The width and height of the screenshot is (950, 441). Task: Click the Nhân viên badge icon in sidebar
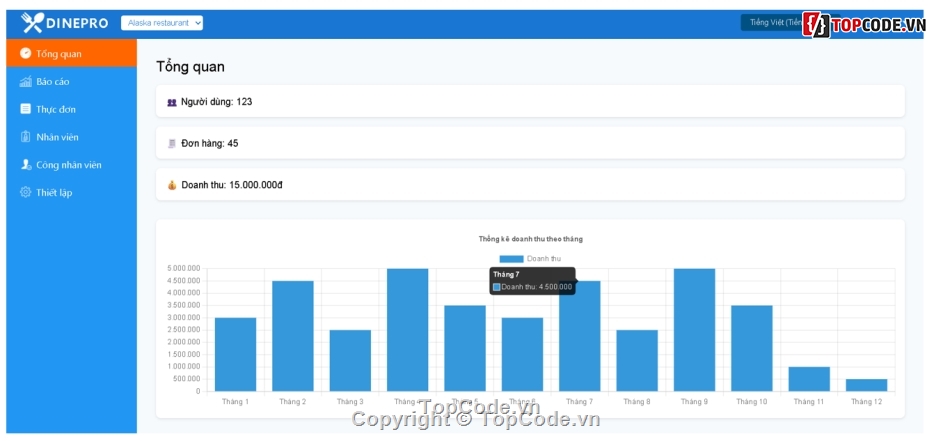click(26, 137)
